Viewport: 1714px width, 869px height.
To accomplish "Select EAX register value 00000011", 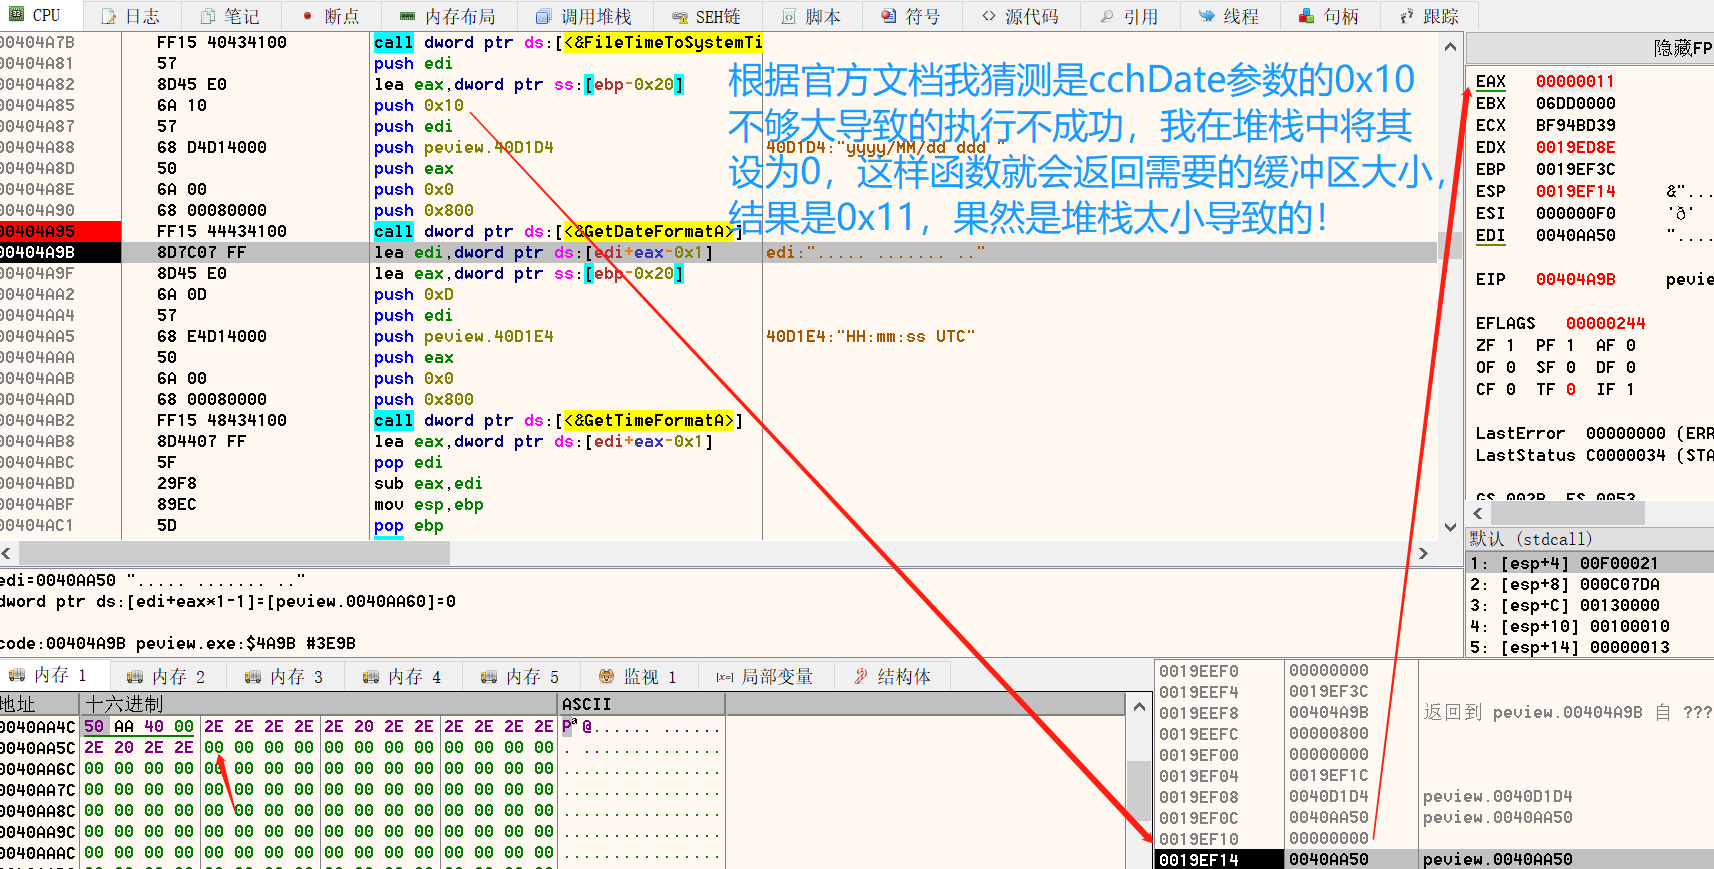I will 1575,81.
